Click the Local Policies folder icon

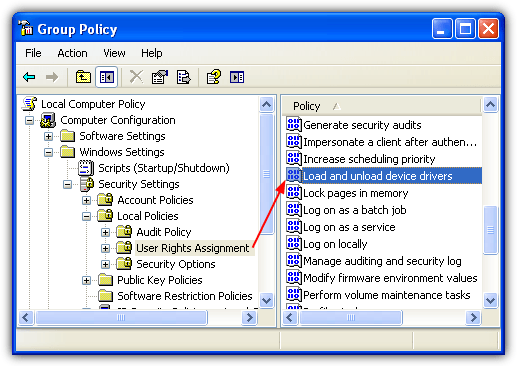105,216
